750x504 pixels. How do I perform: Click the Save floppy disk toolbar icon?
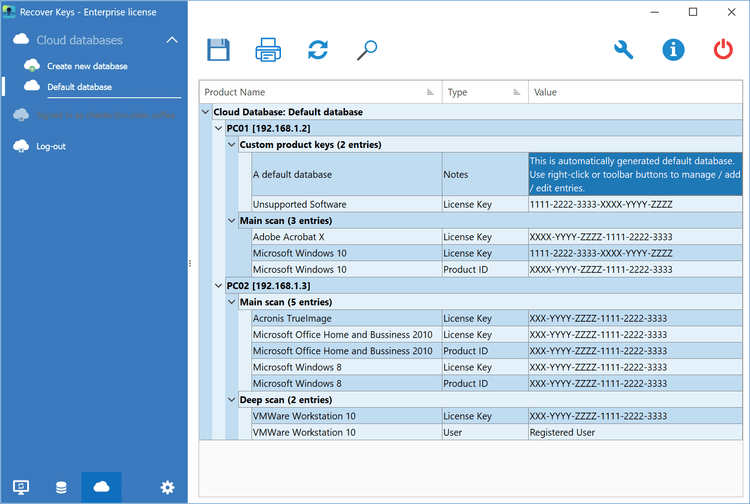(218, 50)
